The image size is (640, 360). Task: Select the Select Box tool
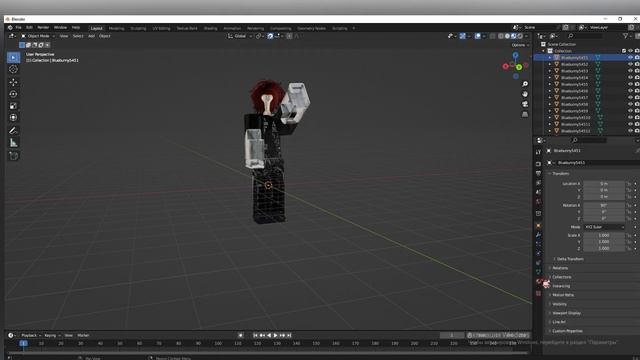[x=13, y=58]
